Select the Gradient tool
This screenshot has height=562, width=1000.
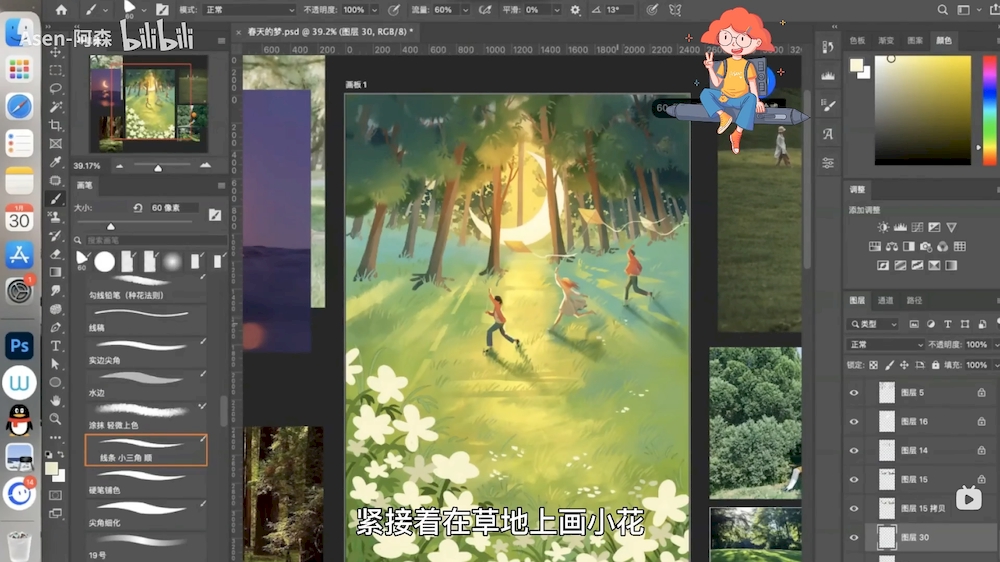click(55, 272)
